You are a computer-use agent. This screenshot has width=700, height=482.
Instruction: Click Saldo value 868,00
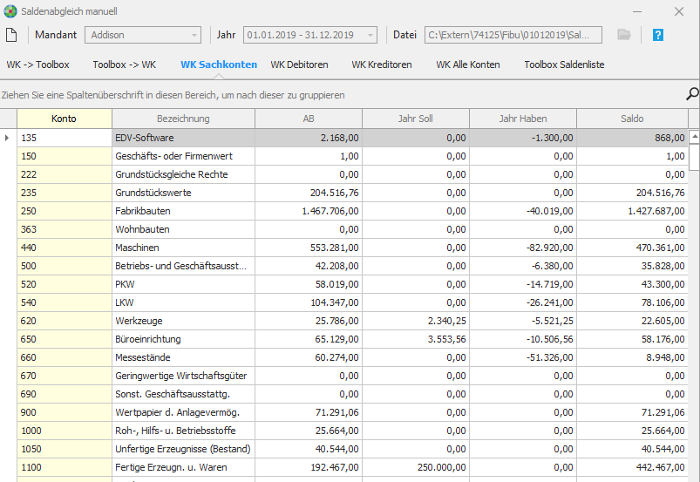(632, 138)
